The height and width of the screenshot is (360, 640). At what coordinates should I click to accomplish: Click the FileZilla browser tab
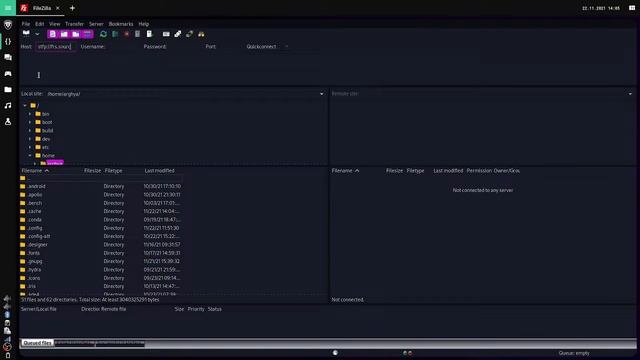tap(40, 8)
